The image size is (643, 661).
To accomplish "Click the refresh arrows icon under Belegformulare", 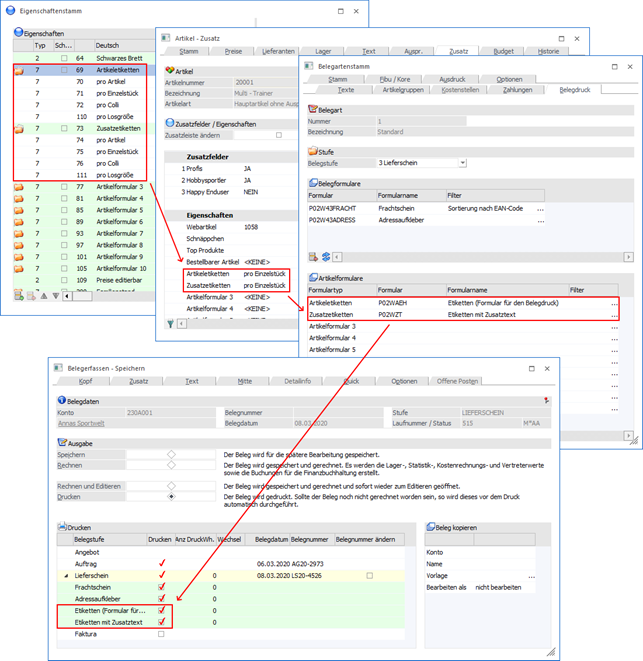I will click(326, 257).
